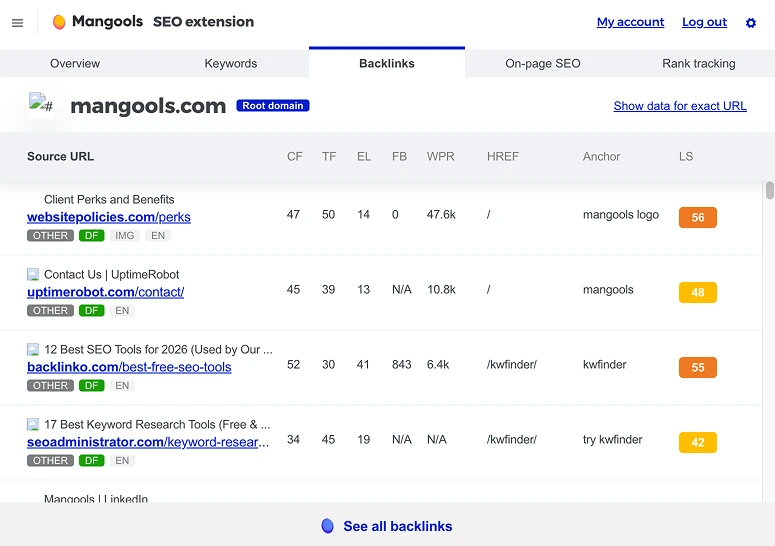Screen dimensions: 775x546
Task: Click the Mangools logo icon
Action: point(59,22)
